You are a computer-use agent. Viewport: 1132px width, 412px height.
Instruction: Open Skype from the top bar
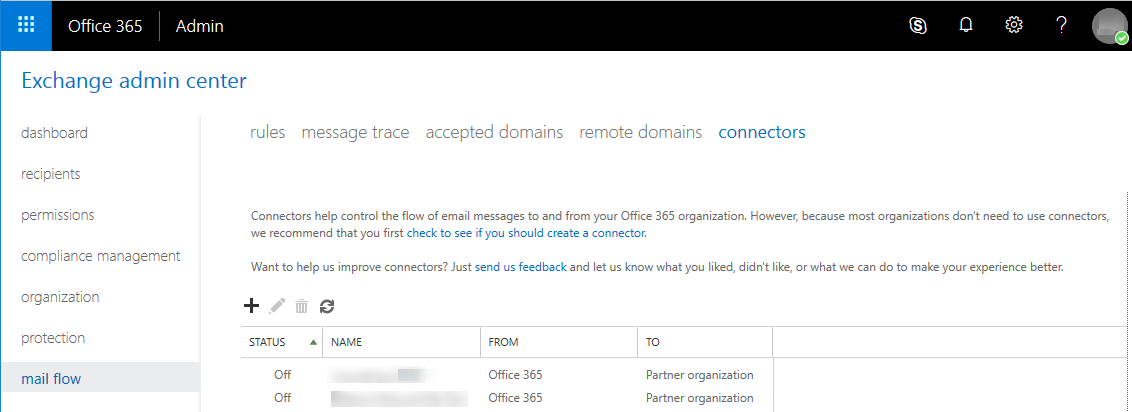[x=918, y=26]
